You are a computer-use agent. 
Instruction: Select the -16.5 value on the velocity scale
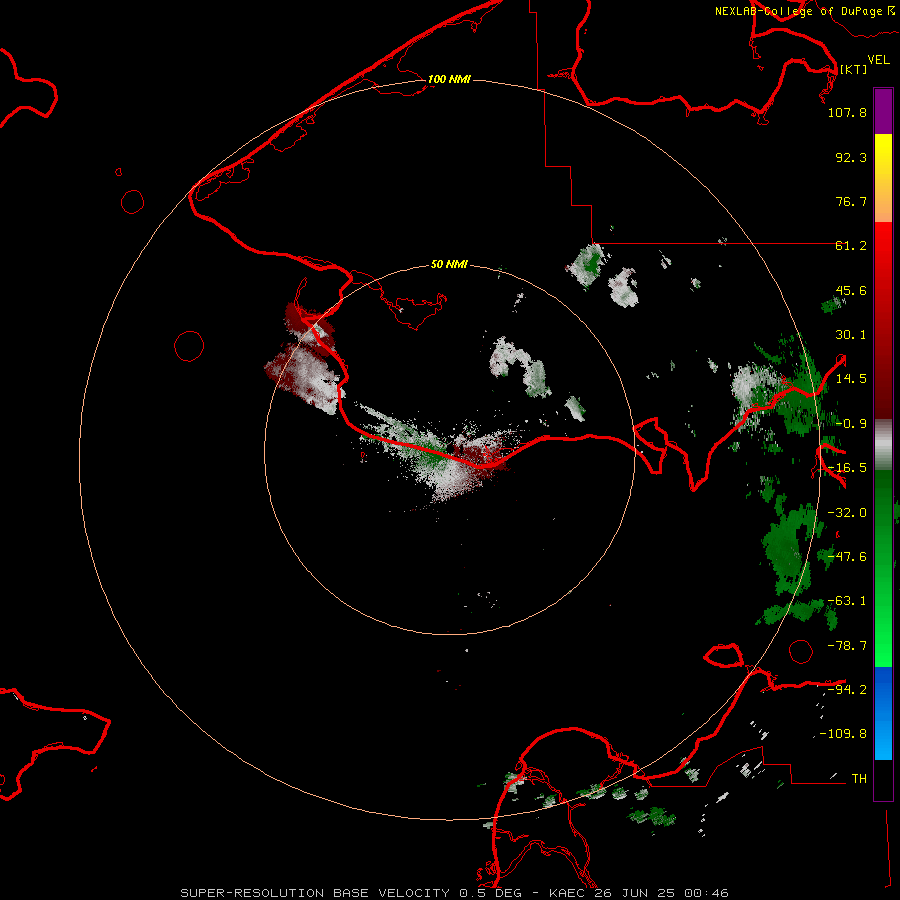pyautogui.click(x=847, y=468)
